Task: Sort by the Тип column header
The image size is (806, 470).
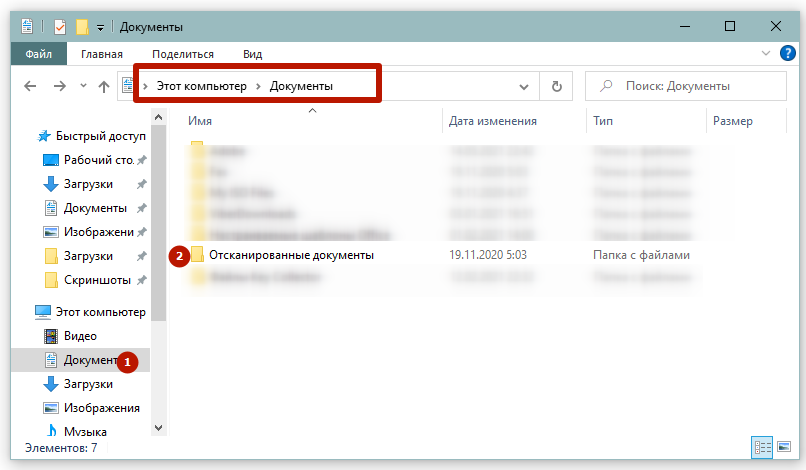Action: (603, 121)
